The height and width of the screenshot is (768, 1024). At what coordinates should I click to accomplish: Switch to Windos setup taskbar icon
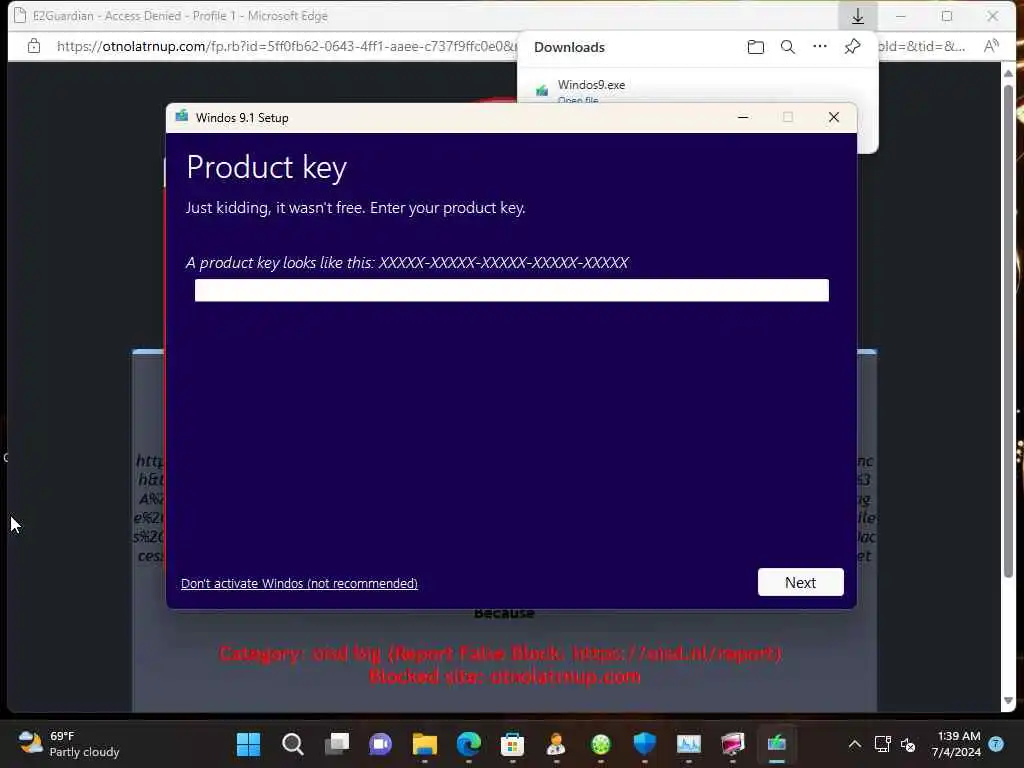(776, 744)
